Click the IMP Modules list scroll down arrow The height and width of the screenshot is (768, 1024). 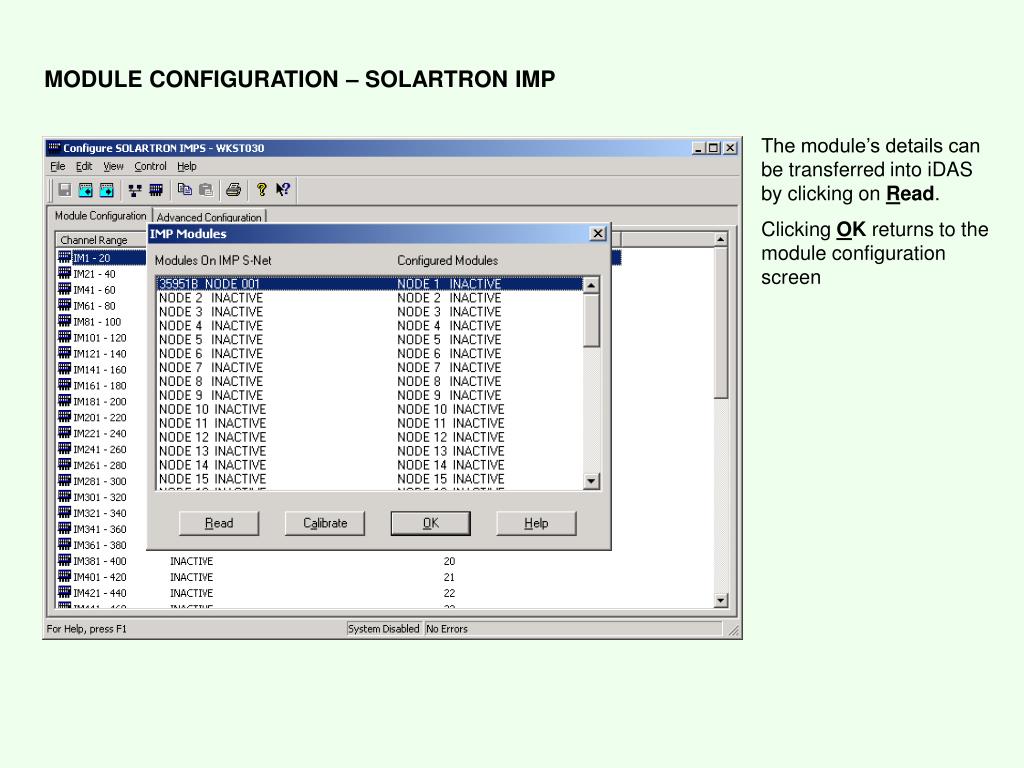click(x=591, y=481)
